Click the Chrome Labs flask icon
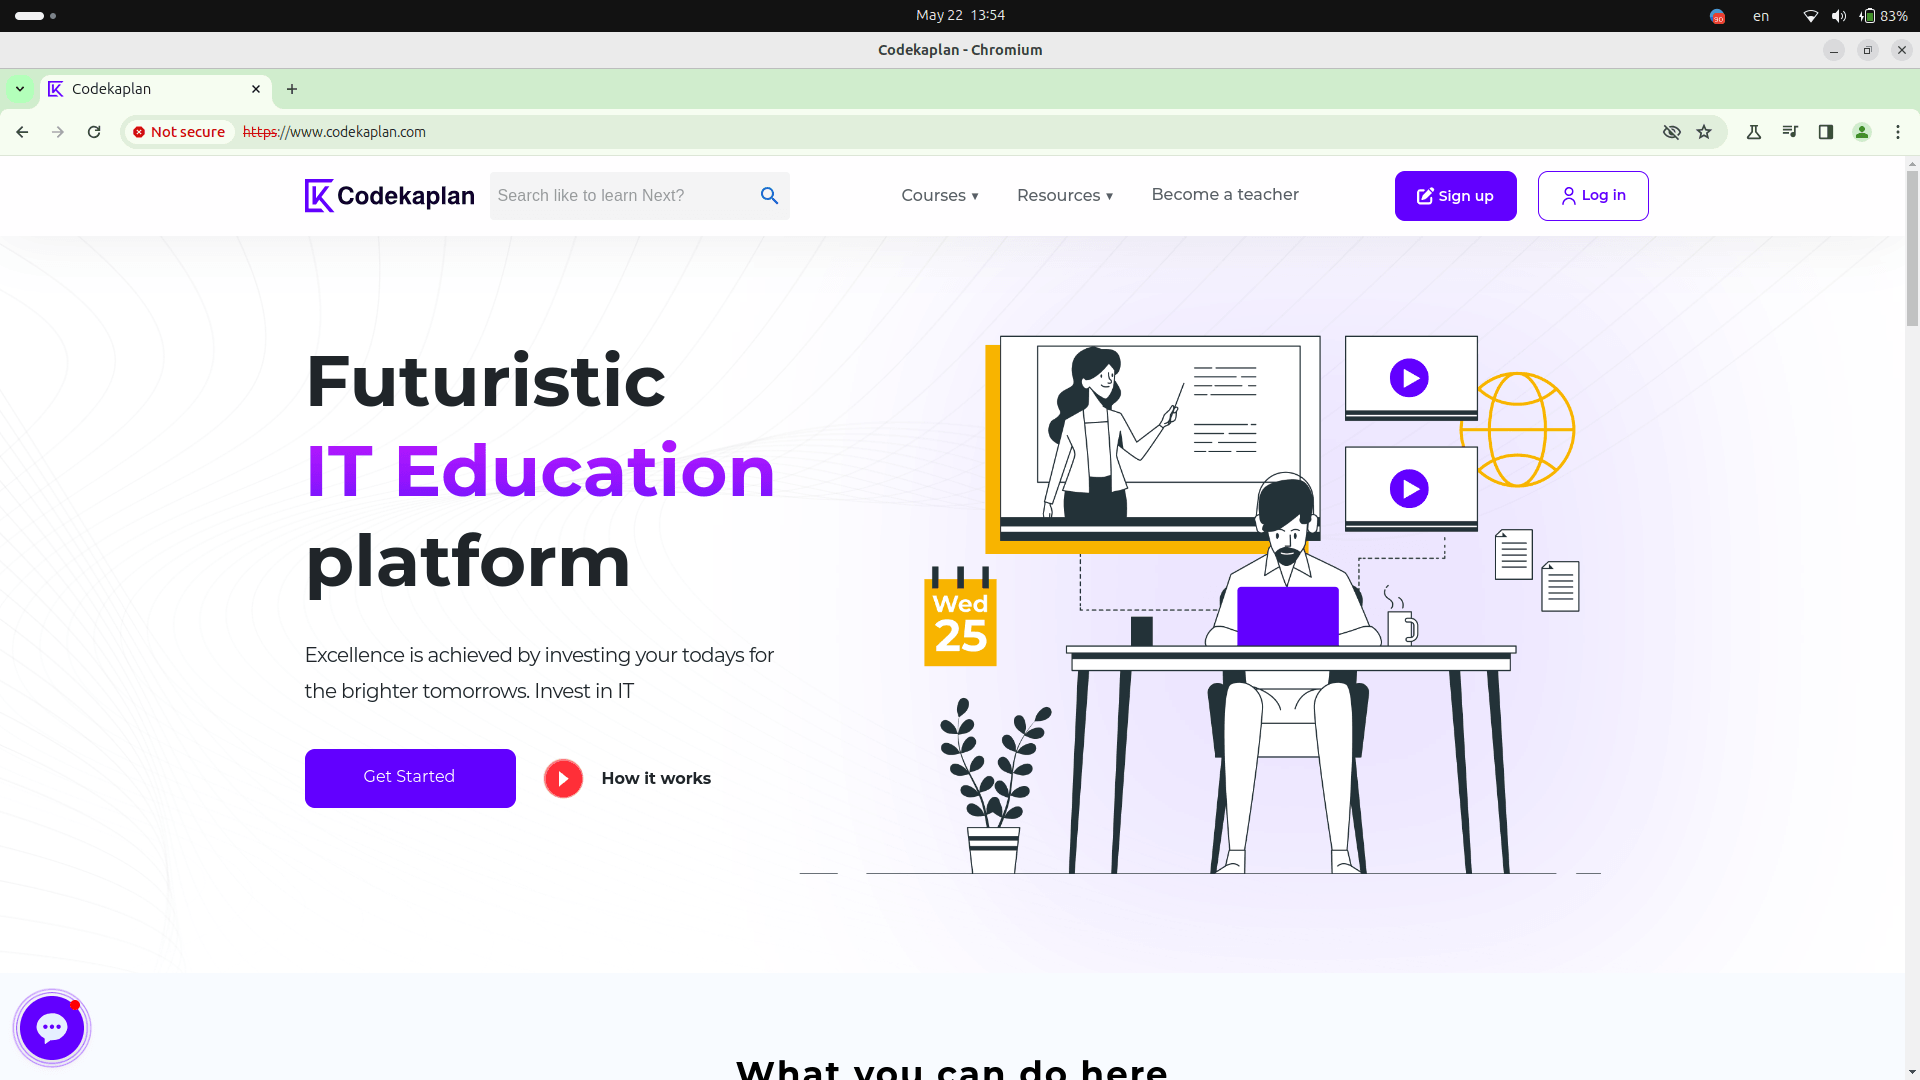Image resolution: width=1920 pixels, height=1080 pixels. click(x=1754, y=132)
